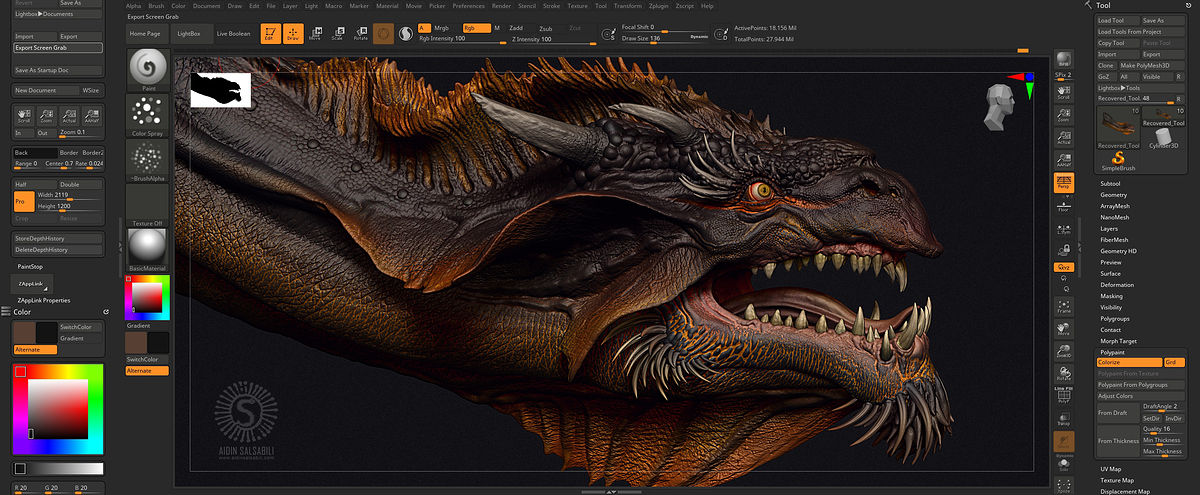
Task: Expand the Texture Map subpalette
Action: tap(1117, 480)
